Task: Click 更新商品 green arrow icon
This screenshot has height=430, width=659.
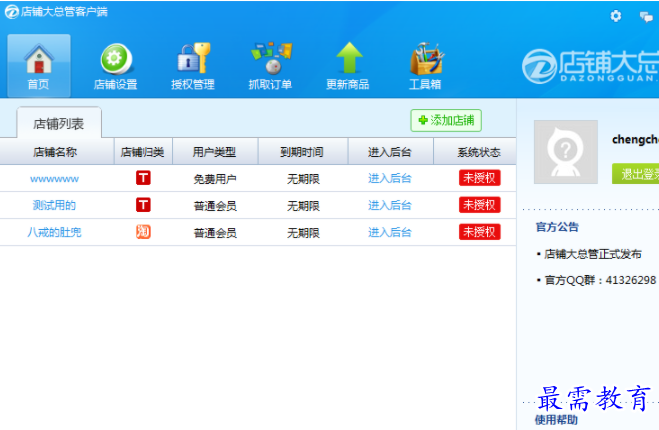Action: point(348,66)
